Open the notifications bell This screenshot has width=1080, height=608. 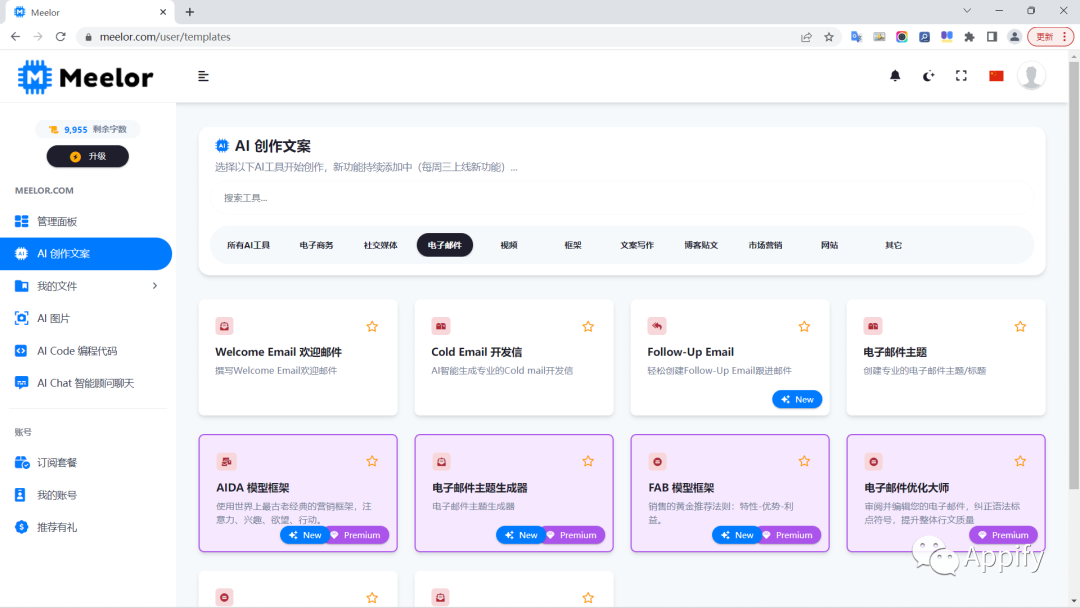895,76
